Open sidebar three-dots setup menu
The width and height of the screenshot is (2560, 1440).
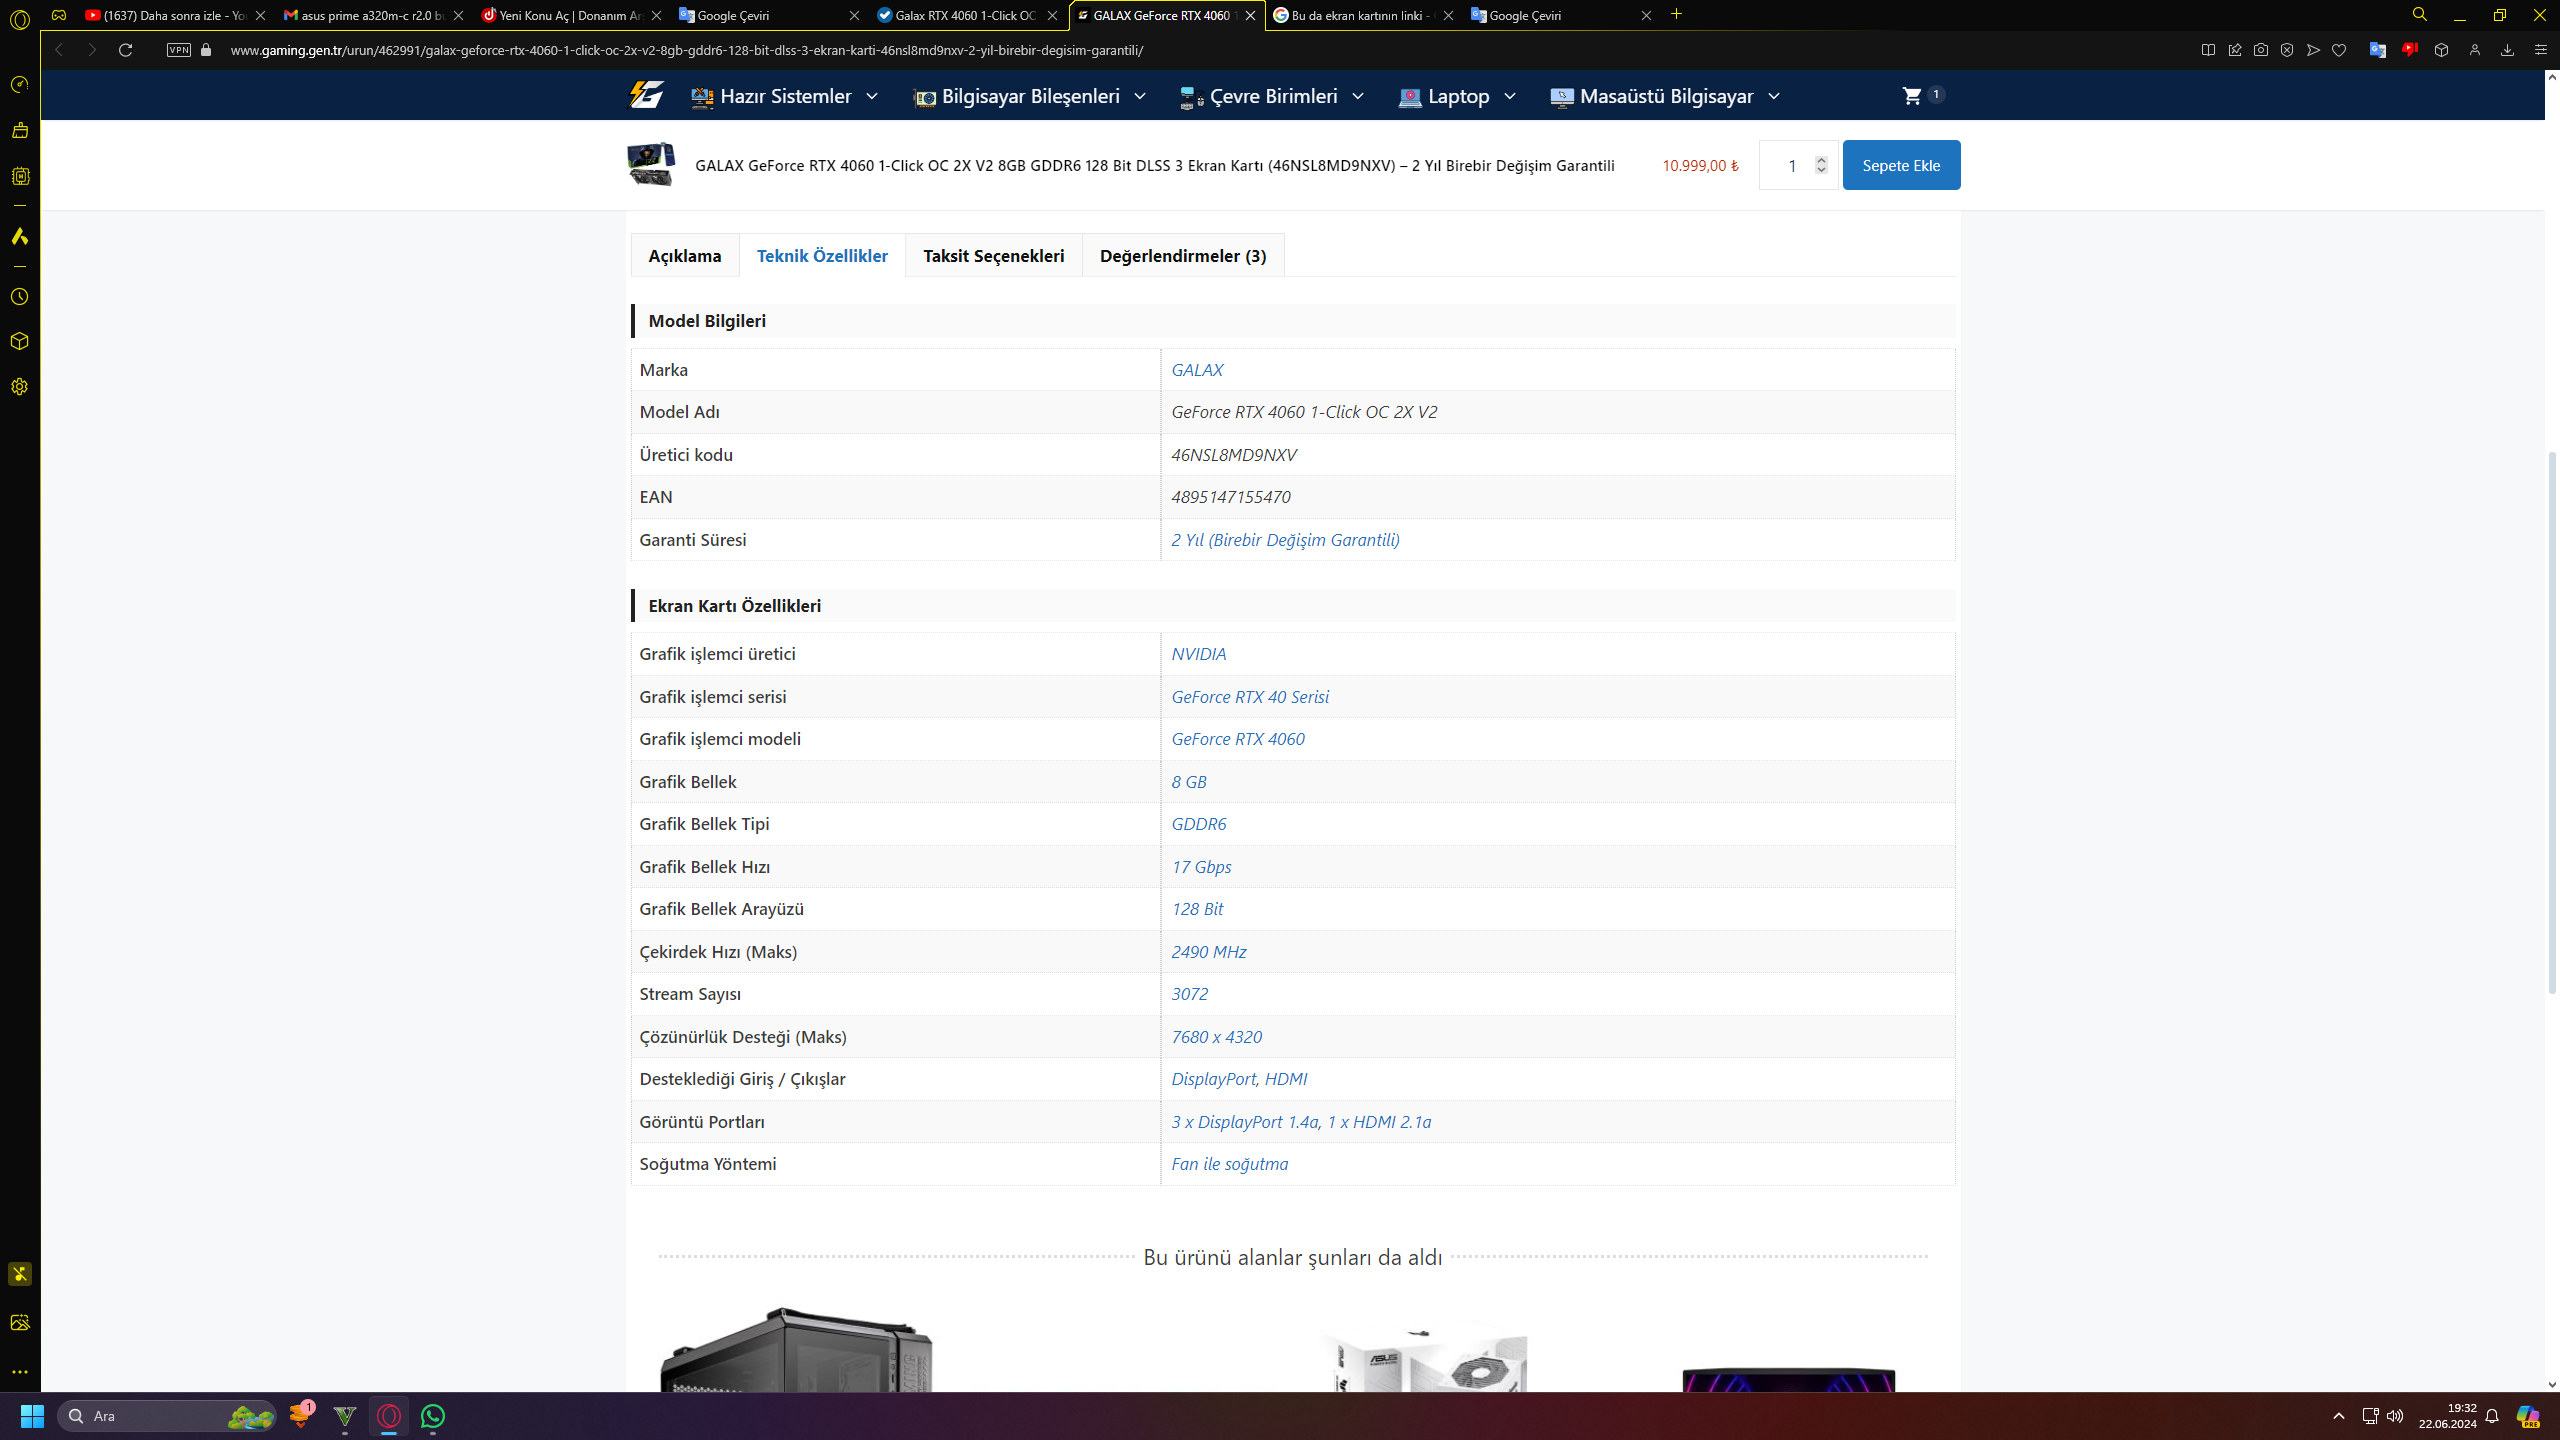tap(20, 1372)
